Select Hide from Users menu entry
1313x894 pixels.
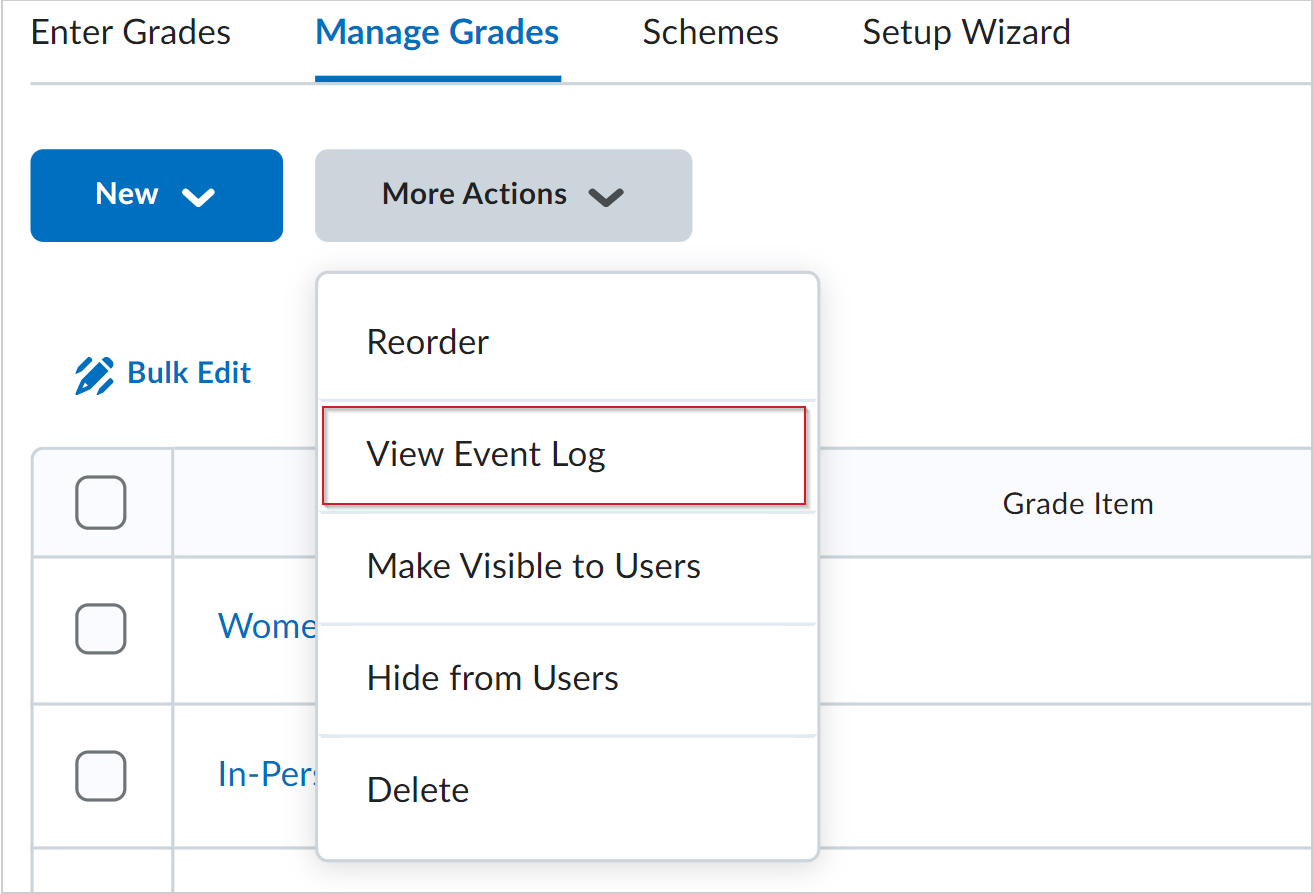[493, 678]
